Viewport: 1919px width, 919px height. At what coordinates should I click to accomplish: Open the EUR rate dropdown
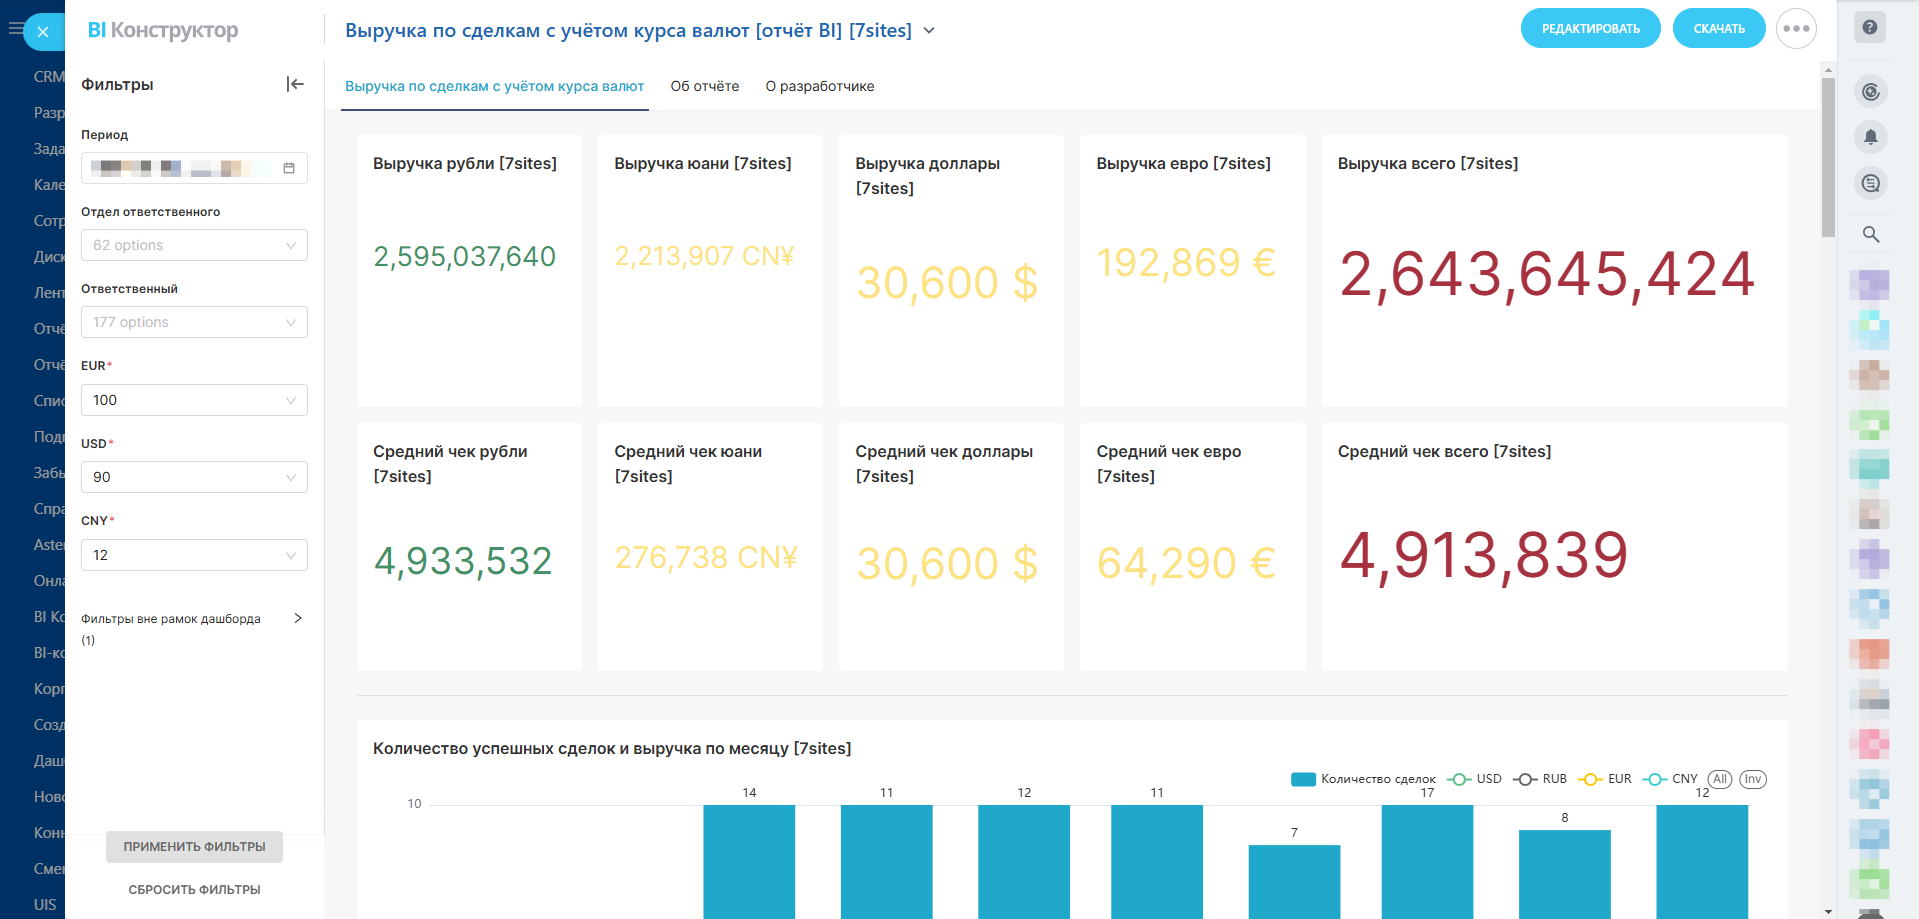point(194,400)
